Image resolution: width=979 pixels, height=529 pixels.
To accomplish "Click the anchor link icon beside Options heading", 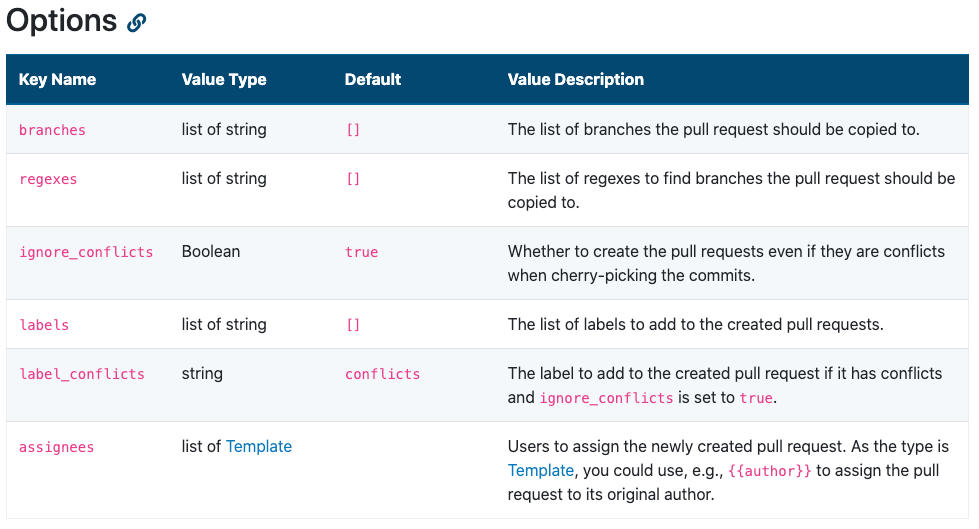I will [136, 23].
